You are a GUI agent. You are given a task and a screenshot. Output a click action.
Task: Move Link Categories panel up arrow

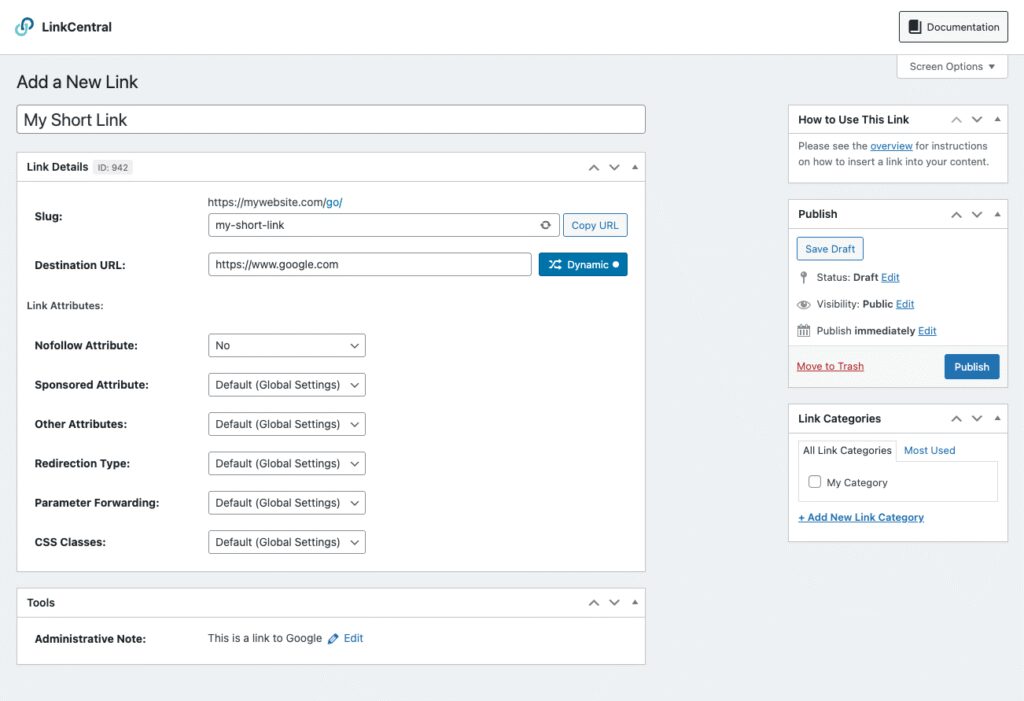coord(956,419)
